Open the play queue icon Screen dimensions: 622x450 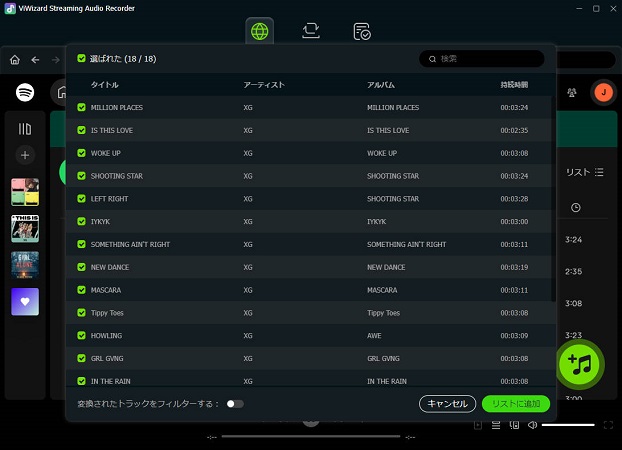[496, 425]
